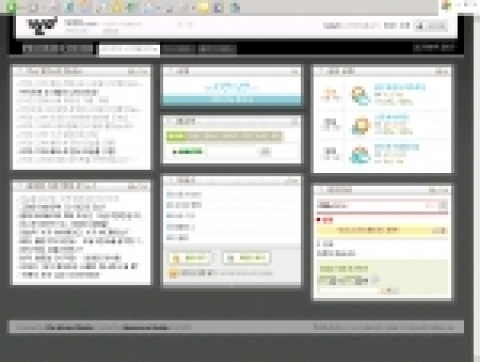480x362 pixels.
Task: Click the left yellow-icon button in bottom-center widget
Action: 190,258
